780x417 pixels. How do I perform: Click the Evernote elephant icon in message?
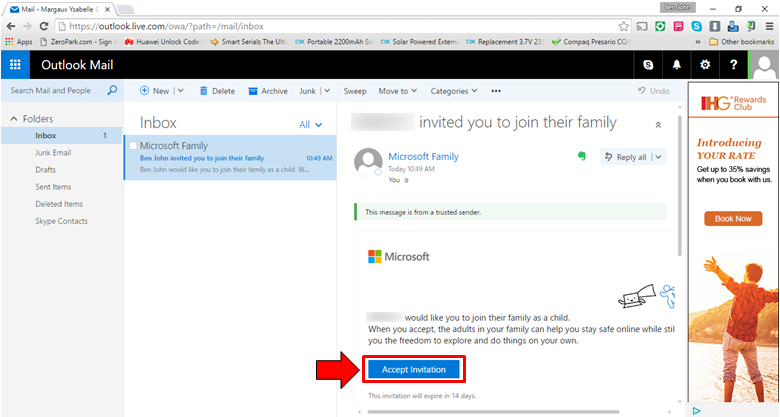pyautogui.click(x=580, y=157)
